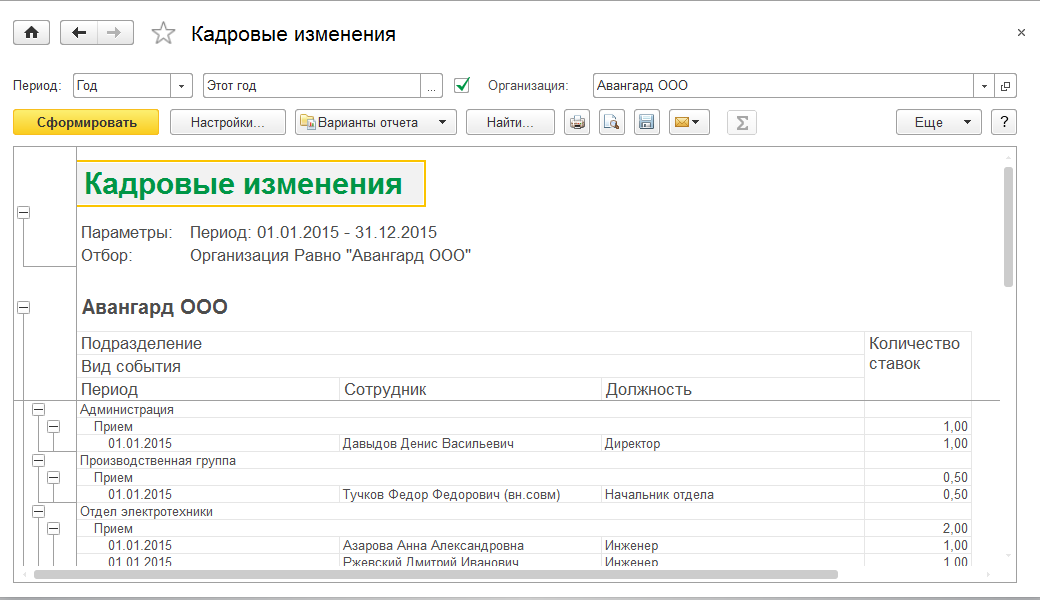Open the Варианты отчета menu
Viewport: 1040px width, 600px height.
[375, 122]
